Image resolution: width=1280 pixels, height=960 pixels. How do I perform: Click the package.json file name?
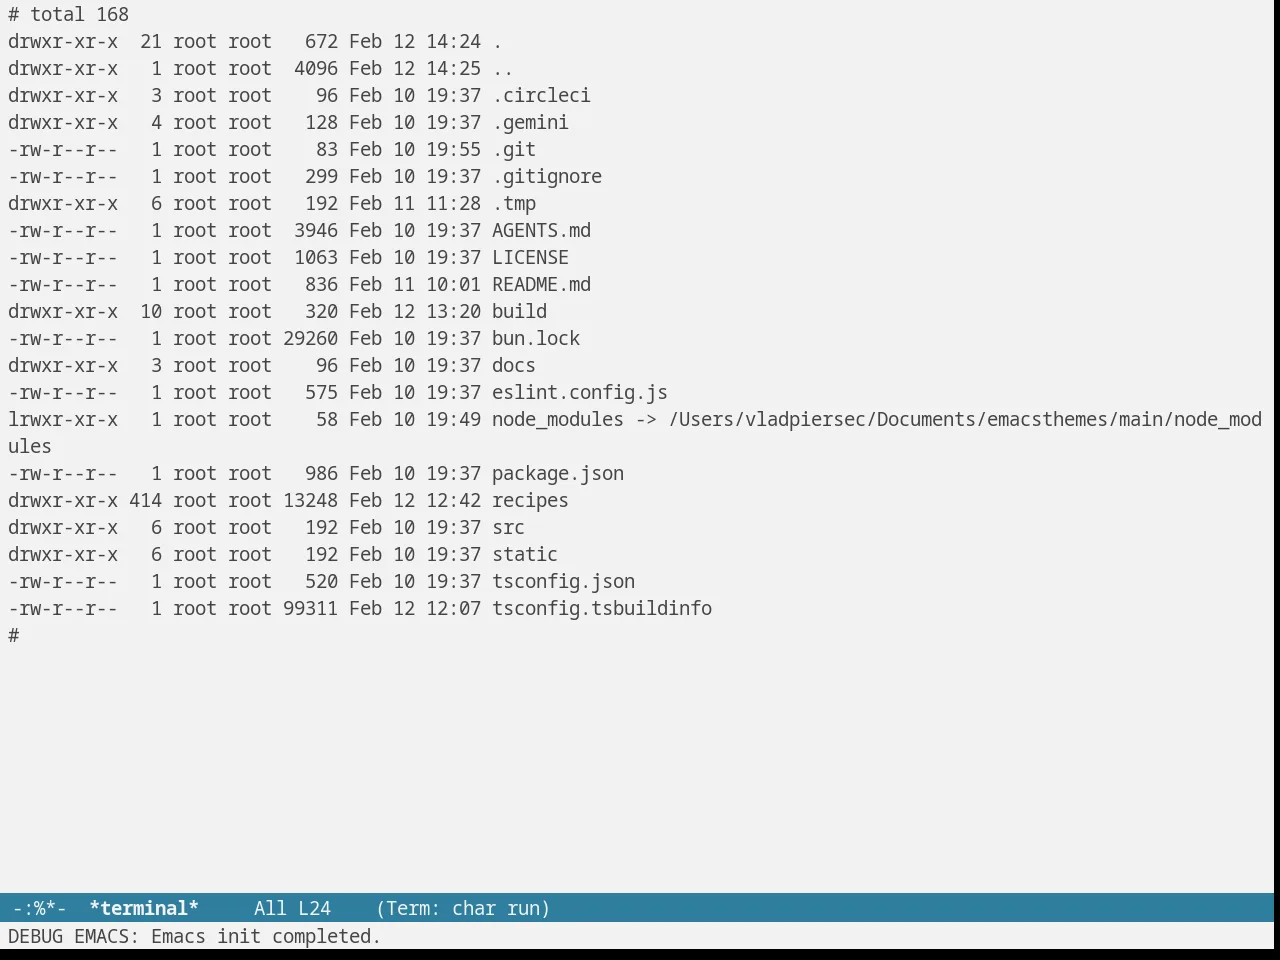558,473
